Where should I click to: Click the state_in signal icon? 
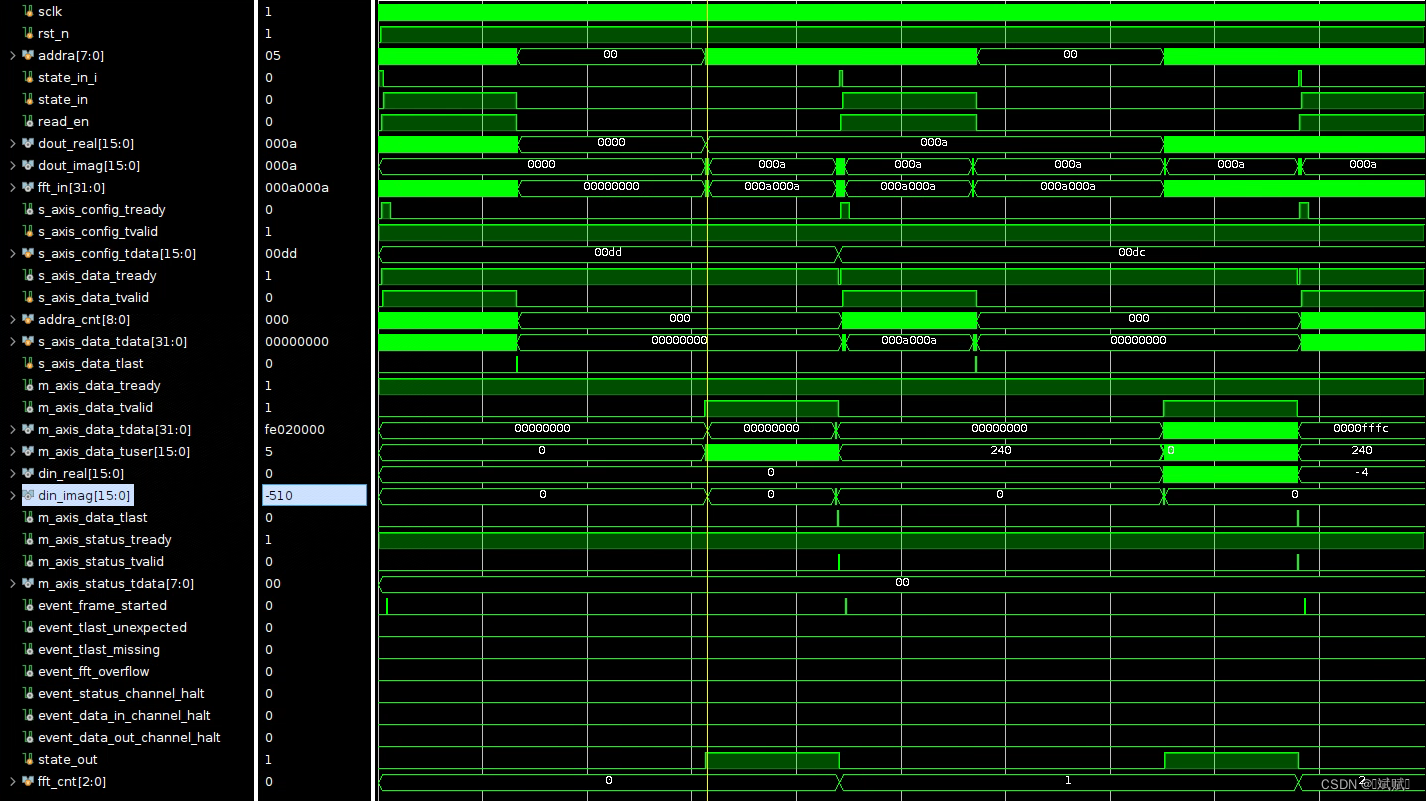(x=28, y=100)
